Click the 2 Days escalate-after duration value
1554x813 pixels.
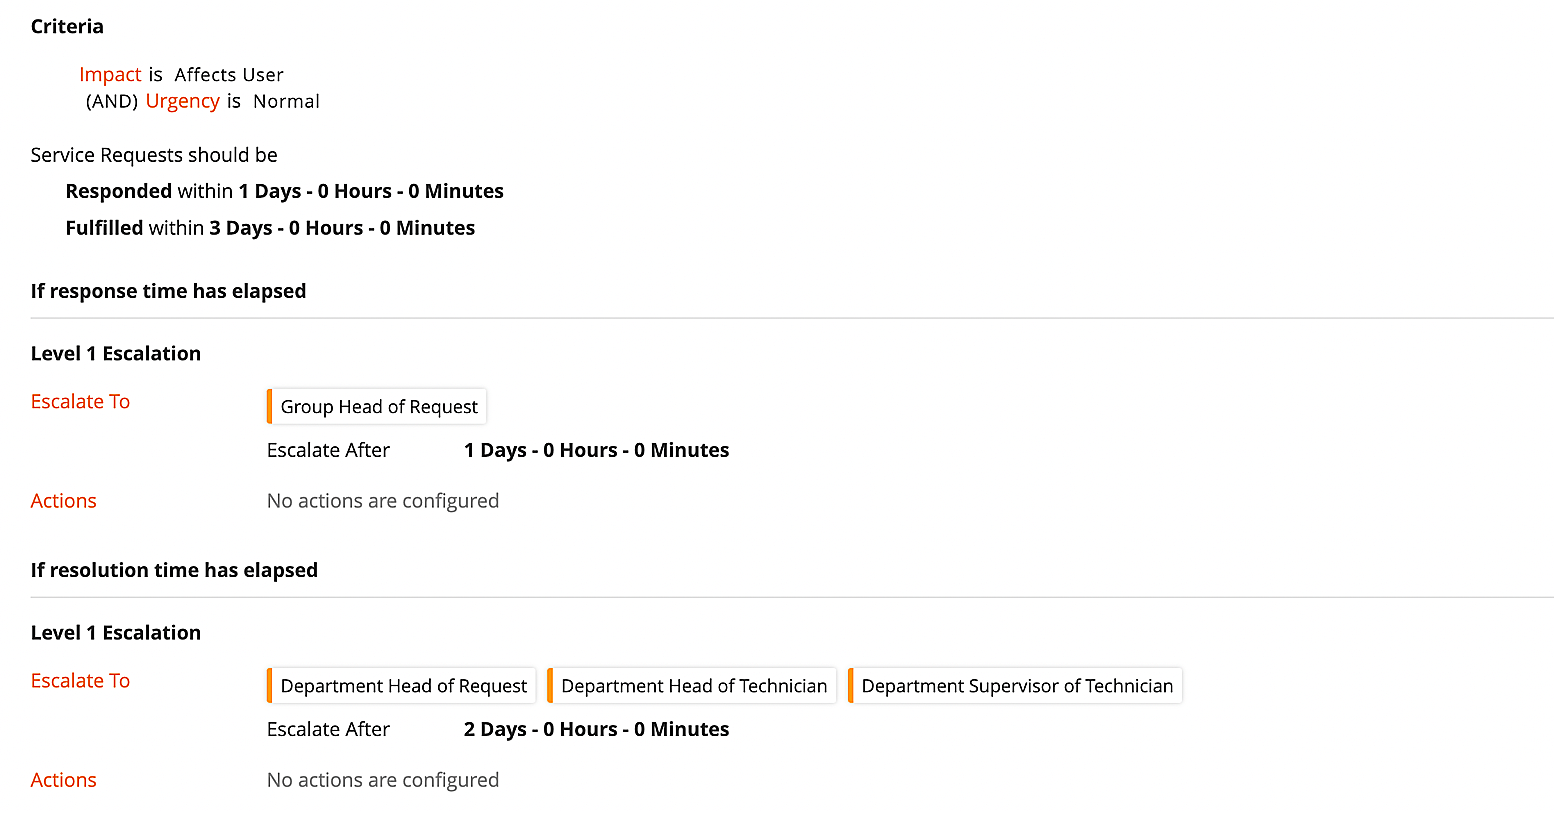click(x=596, y=729)
